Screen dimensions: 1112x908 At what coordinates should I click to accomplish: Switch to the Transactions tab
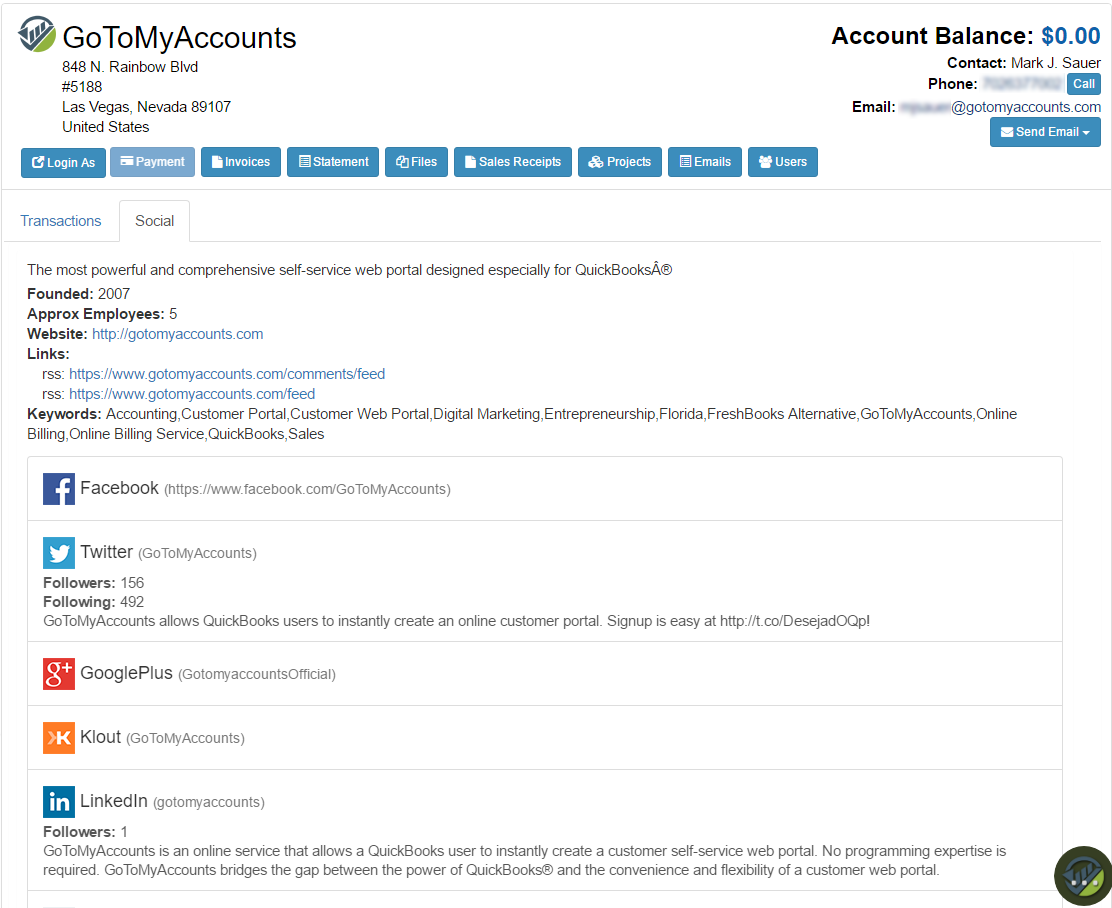tap(61, 221)
